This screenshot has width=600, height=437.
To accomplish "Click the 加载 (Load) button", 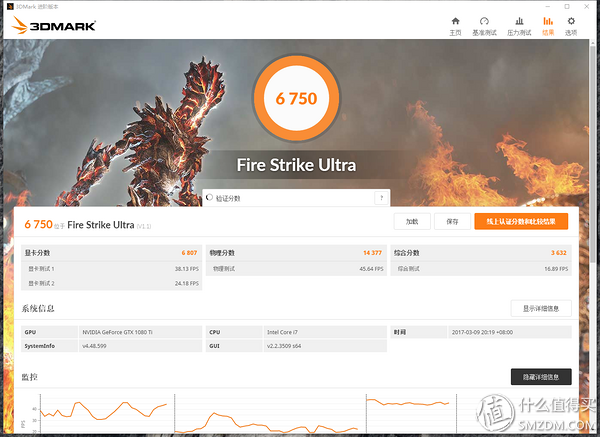I will click(x=412, y=222).
